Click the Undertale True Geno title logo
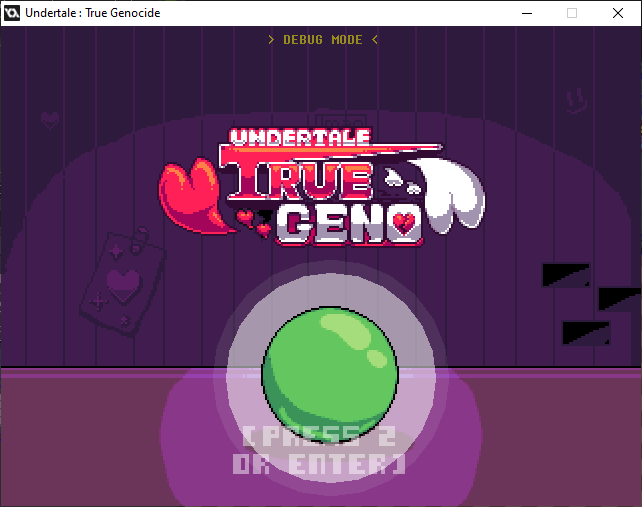 coord(322,187)
